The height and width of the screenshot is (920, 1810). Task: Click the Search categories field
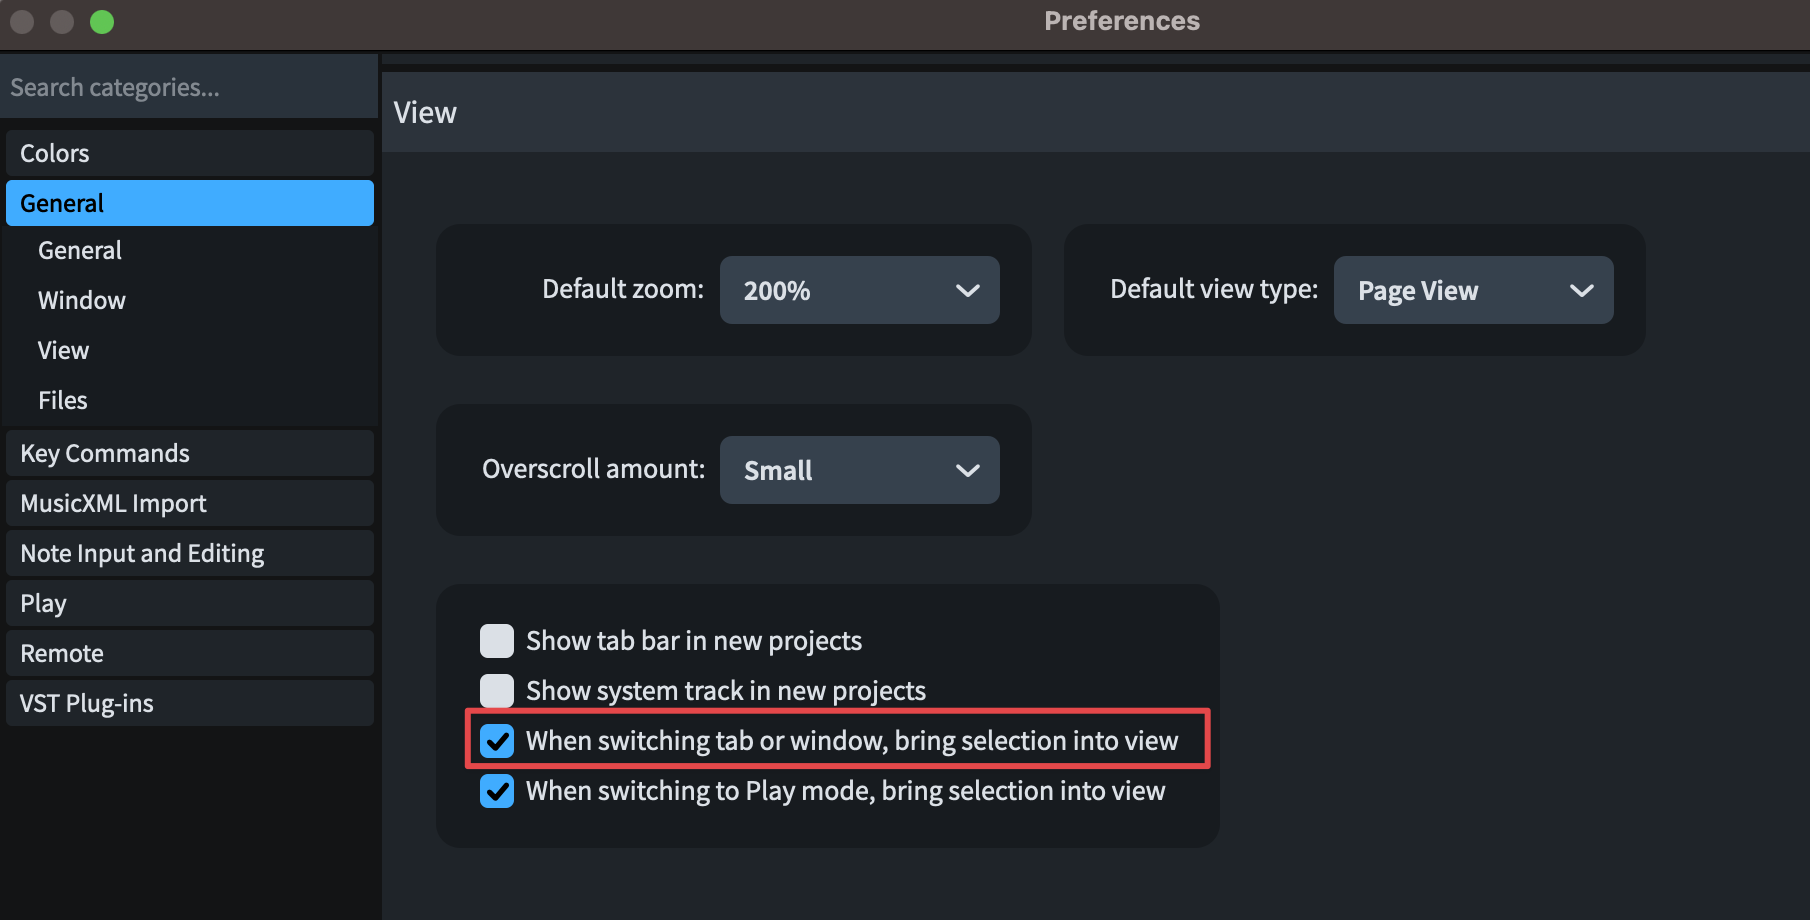click(x=189, y=88)
